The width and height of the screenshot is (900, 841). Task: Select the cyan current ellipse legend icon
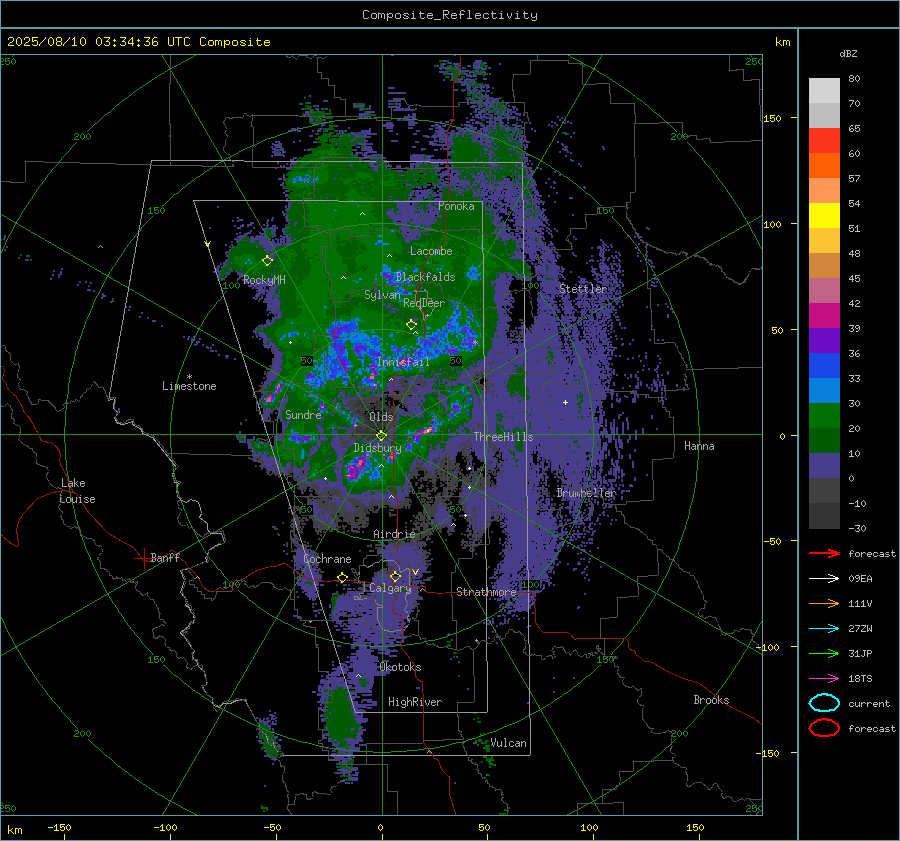[x=824, y=703]
